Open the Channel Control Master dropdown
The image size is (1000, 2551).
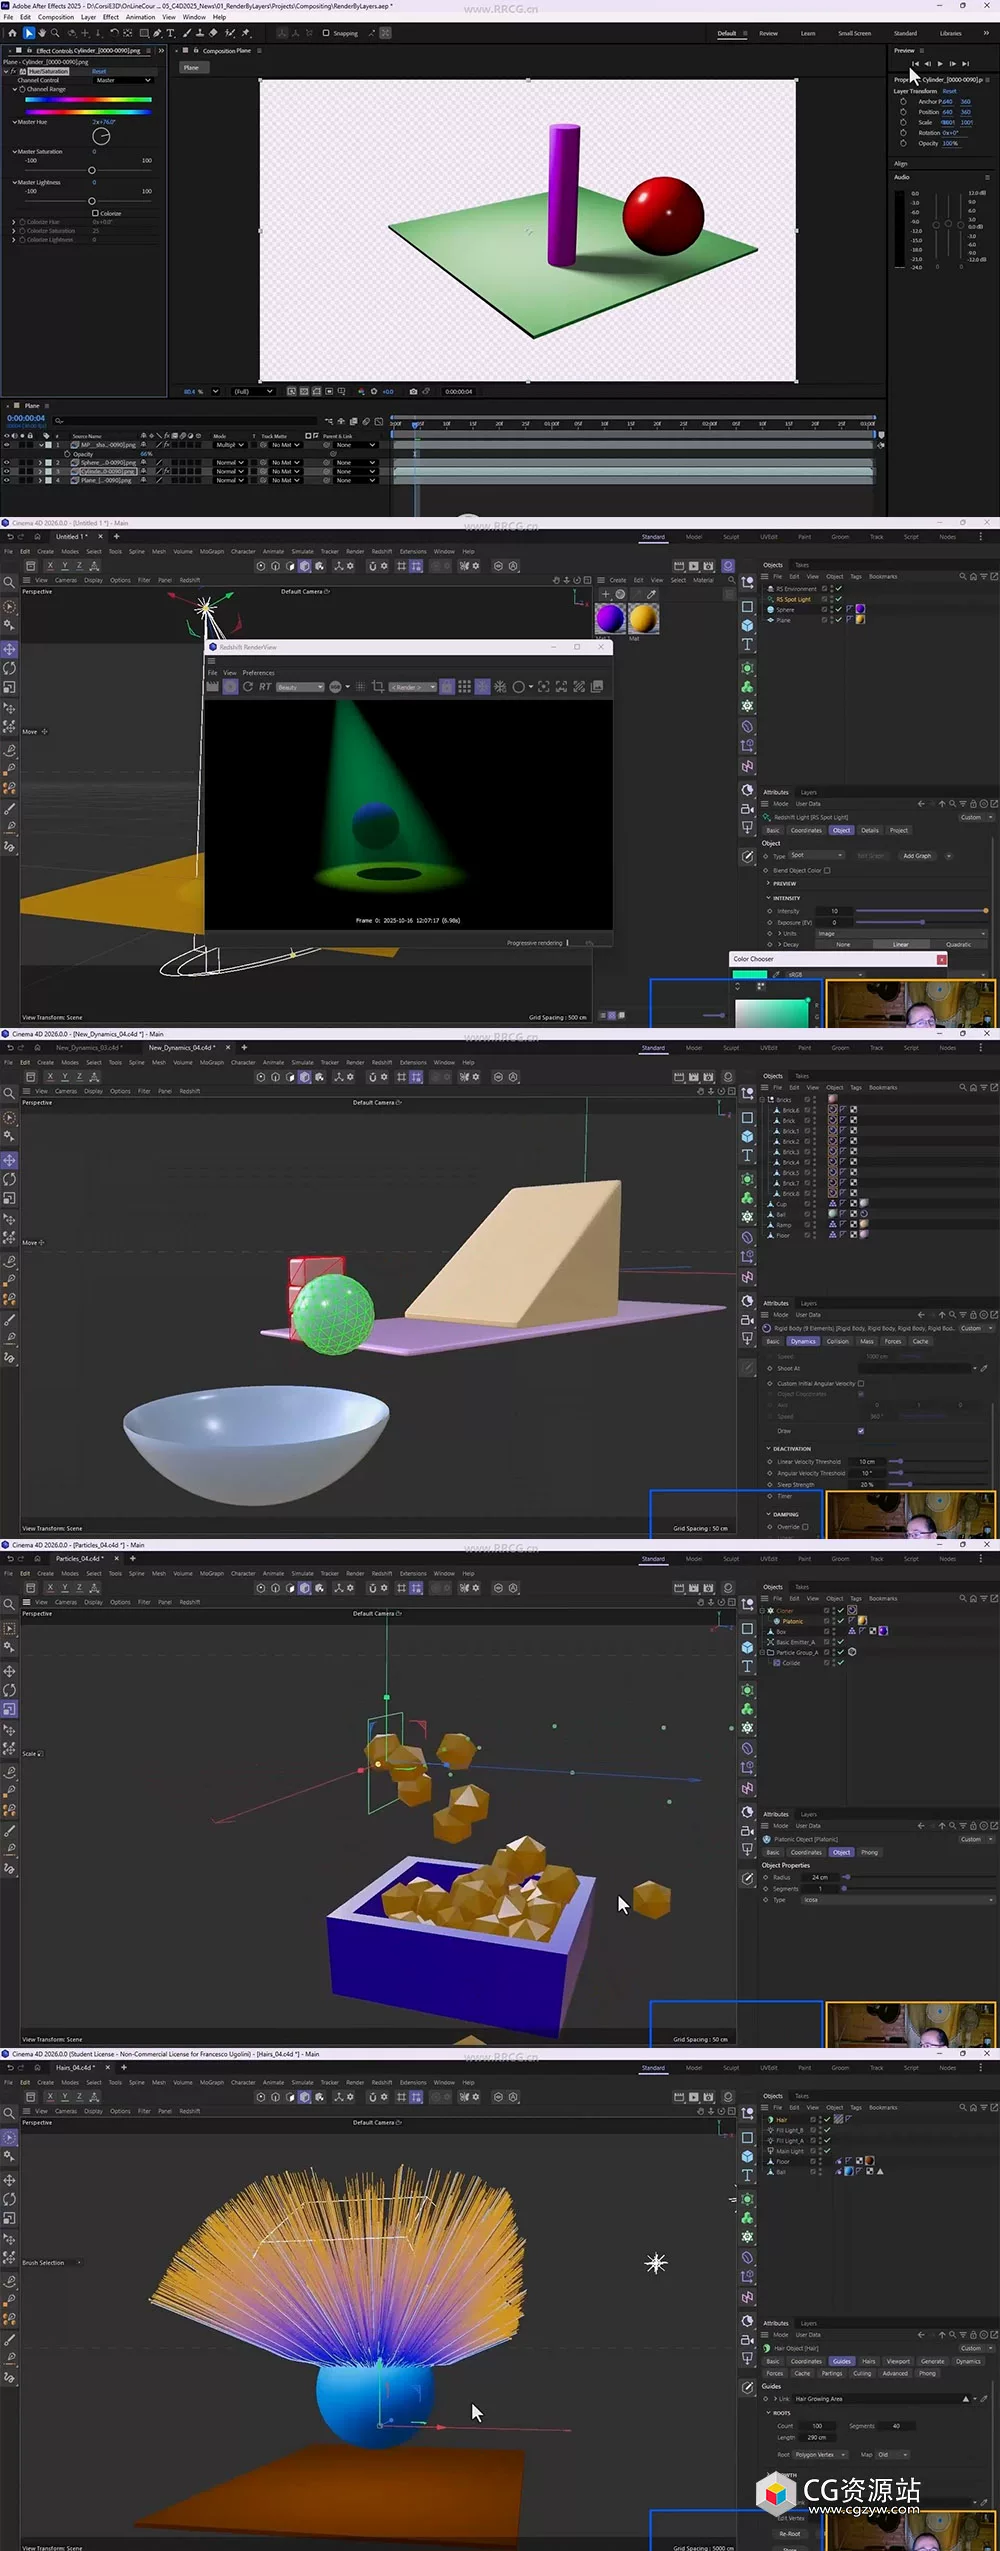pos(124,80)
